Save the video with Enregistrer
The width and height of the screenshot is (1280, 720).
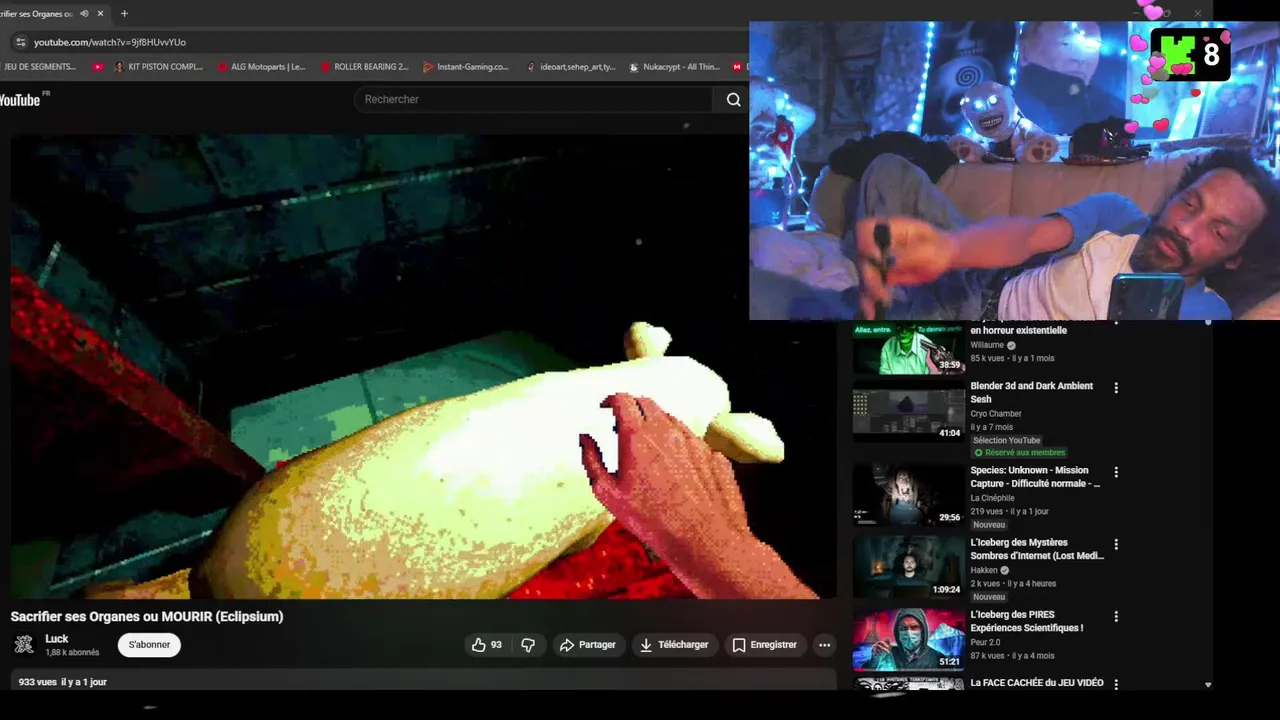[765, 645]
